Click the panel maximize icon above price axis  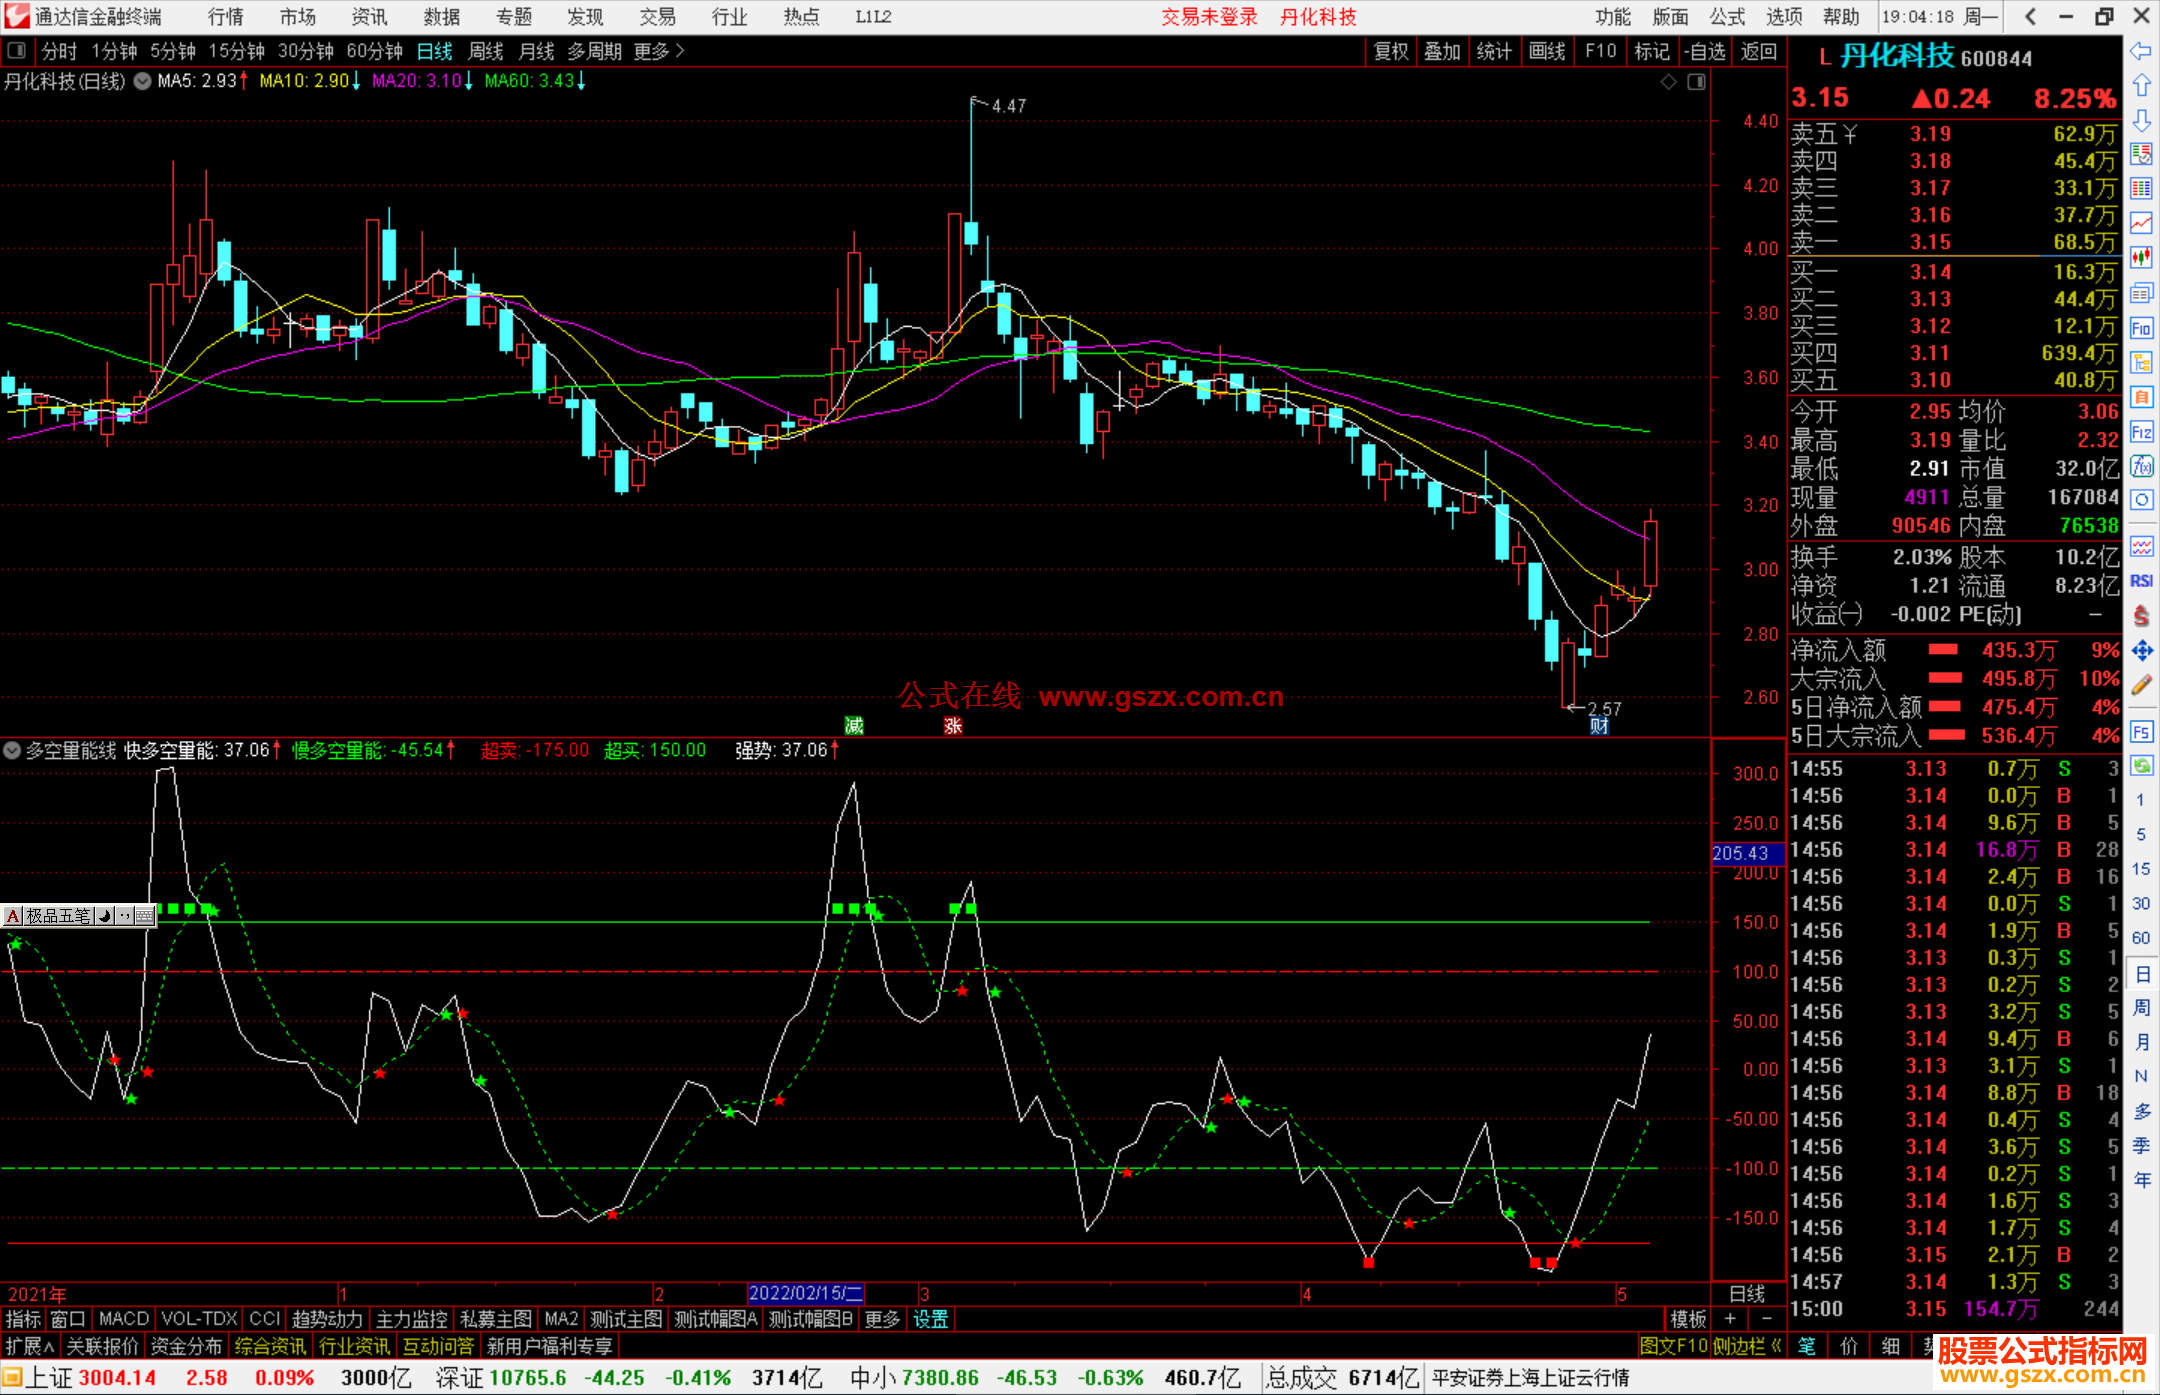pos(1696,81)
